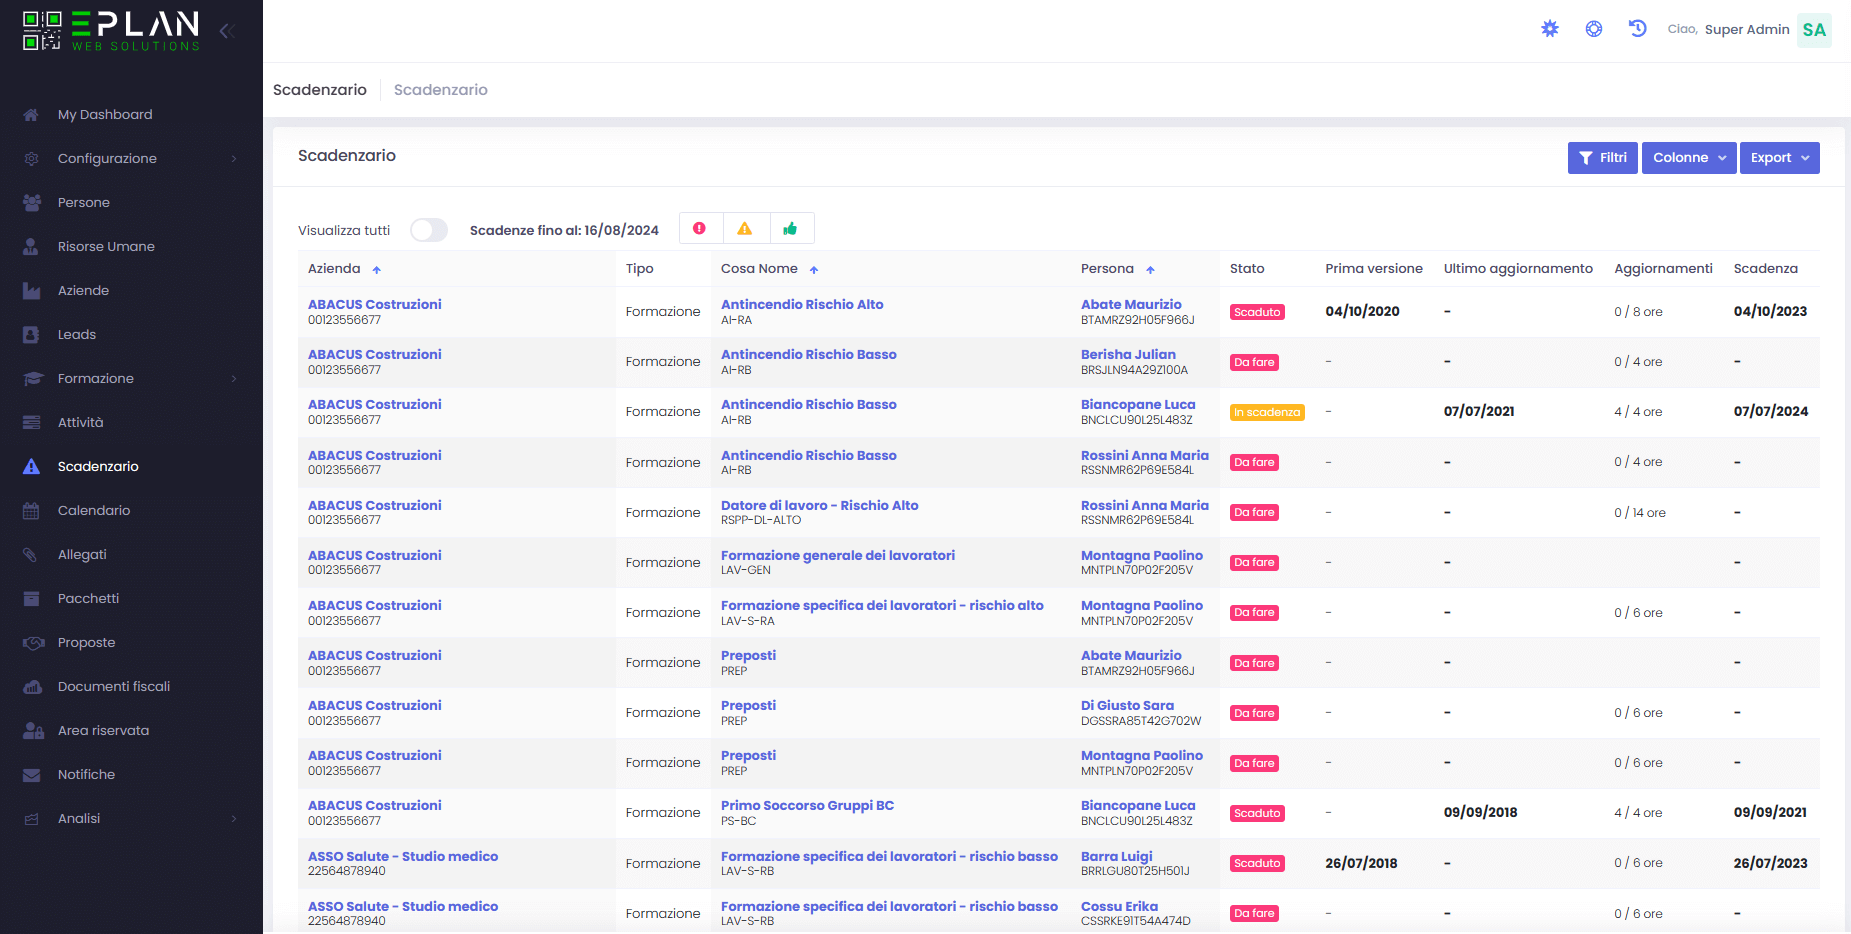1851x934 pixels.
Task: Open ABACUS Costruzioni in Antincendio Rischio Alto row
Action: (375, 305)
